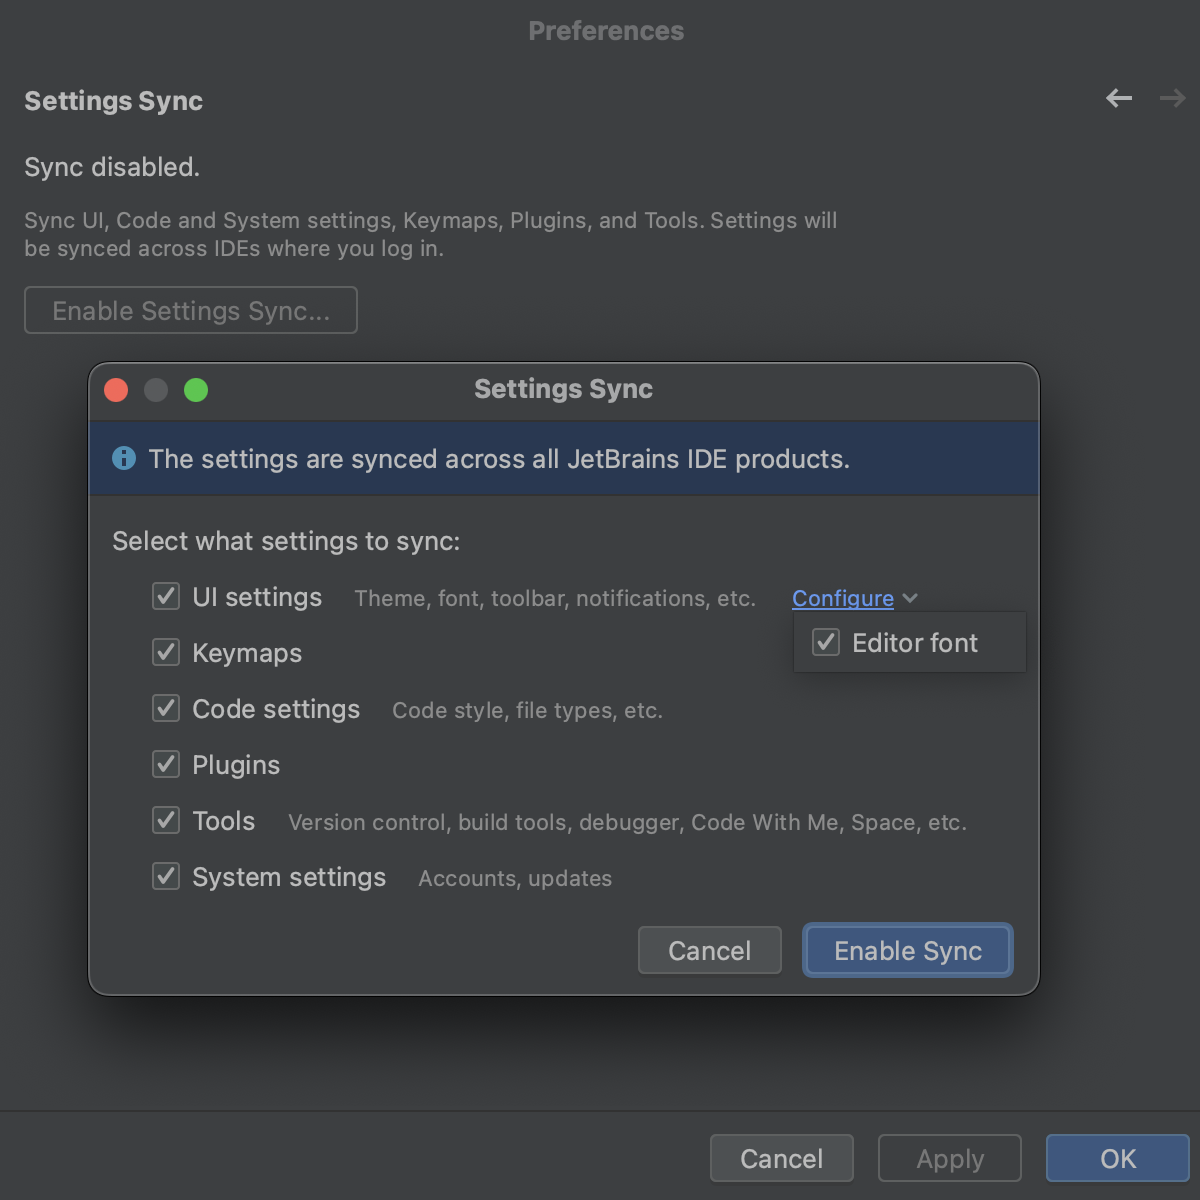This screenshot has height=1200, width=1200.
Task: Uncheck the Editor font option
Action: [x=826, y=642]
